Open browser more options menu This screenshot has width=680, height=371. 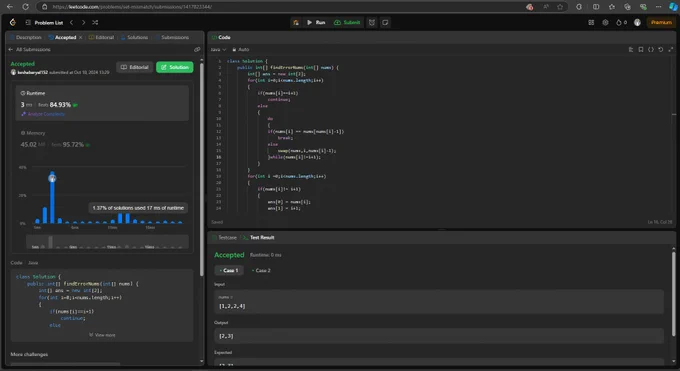click(659, 7)
